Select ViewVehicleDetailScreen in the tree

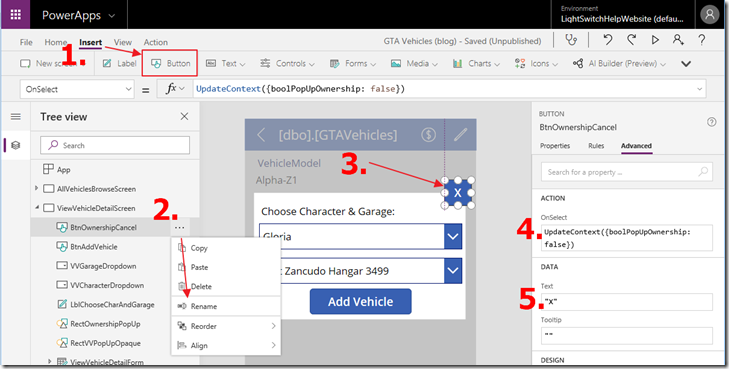tap(96, 208)
